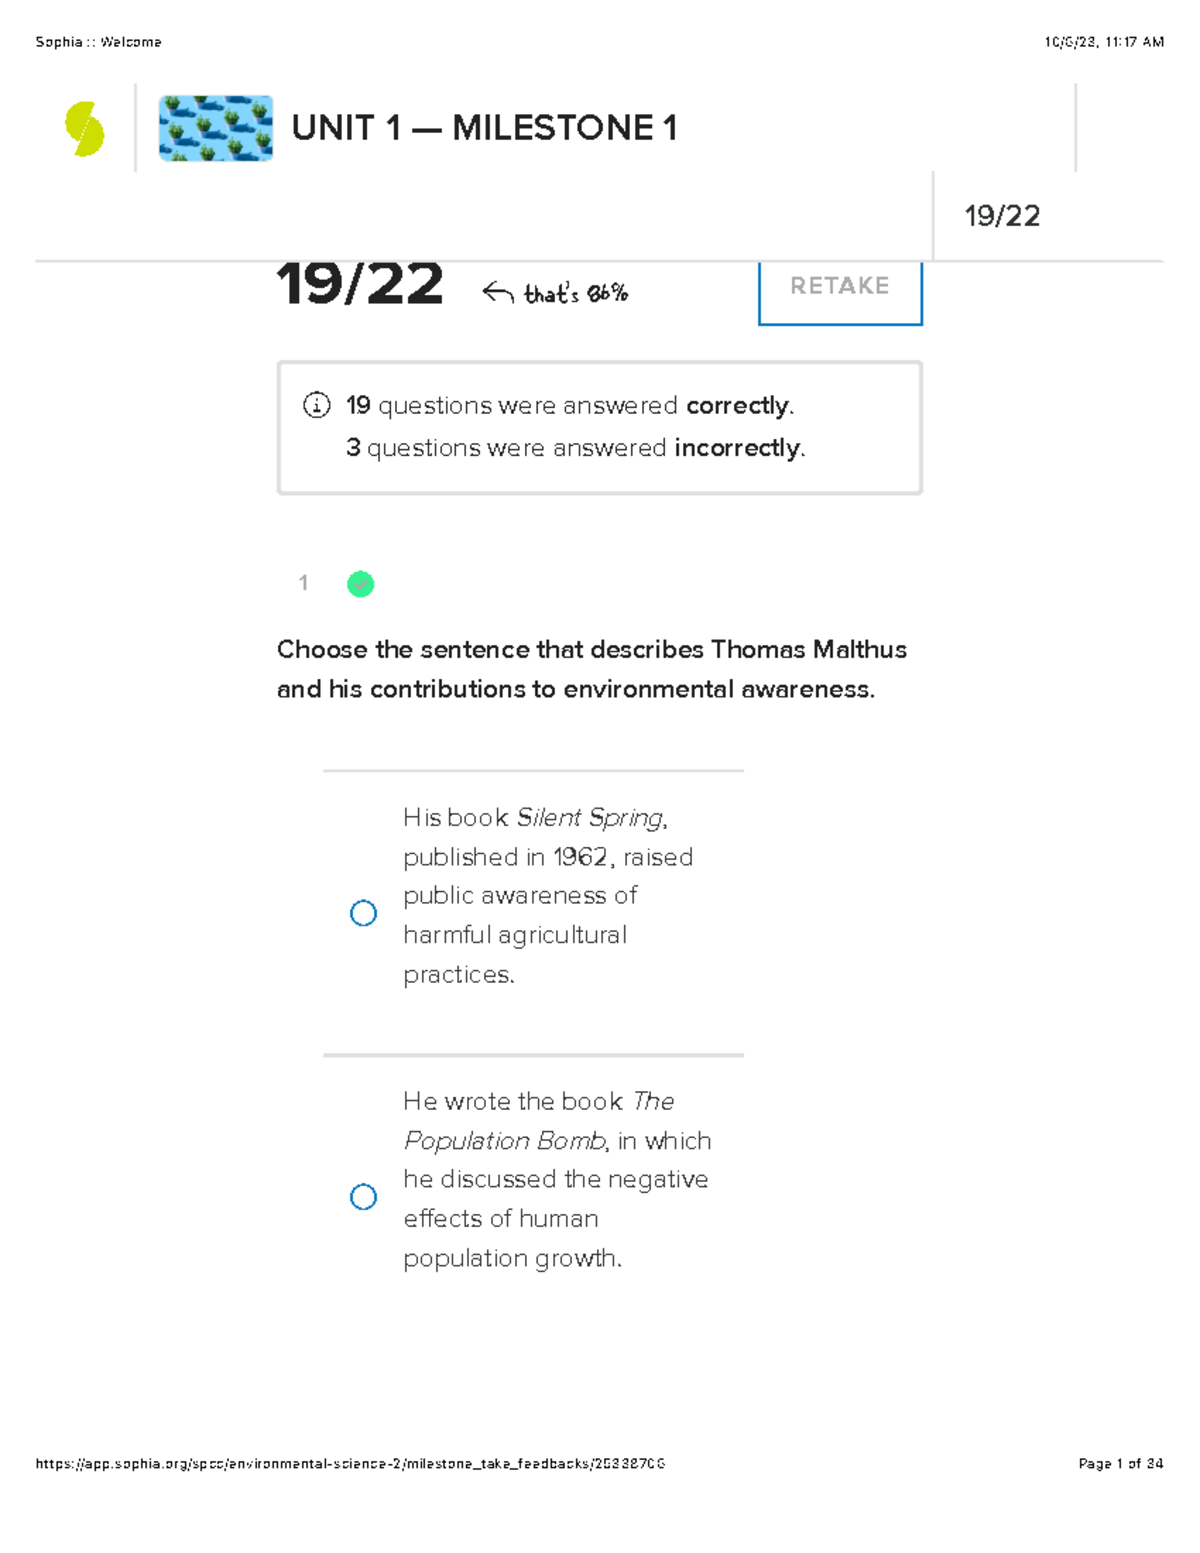This screenshot has width=1200, height=1553.
Task: Click the Sophia green logo icon
Action: [84, 129]
